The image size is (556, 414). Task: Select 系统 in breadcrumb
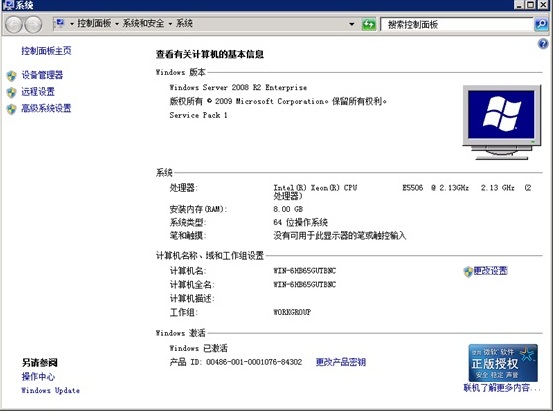pyautogui.click(x=184, y=23)
